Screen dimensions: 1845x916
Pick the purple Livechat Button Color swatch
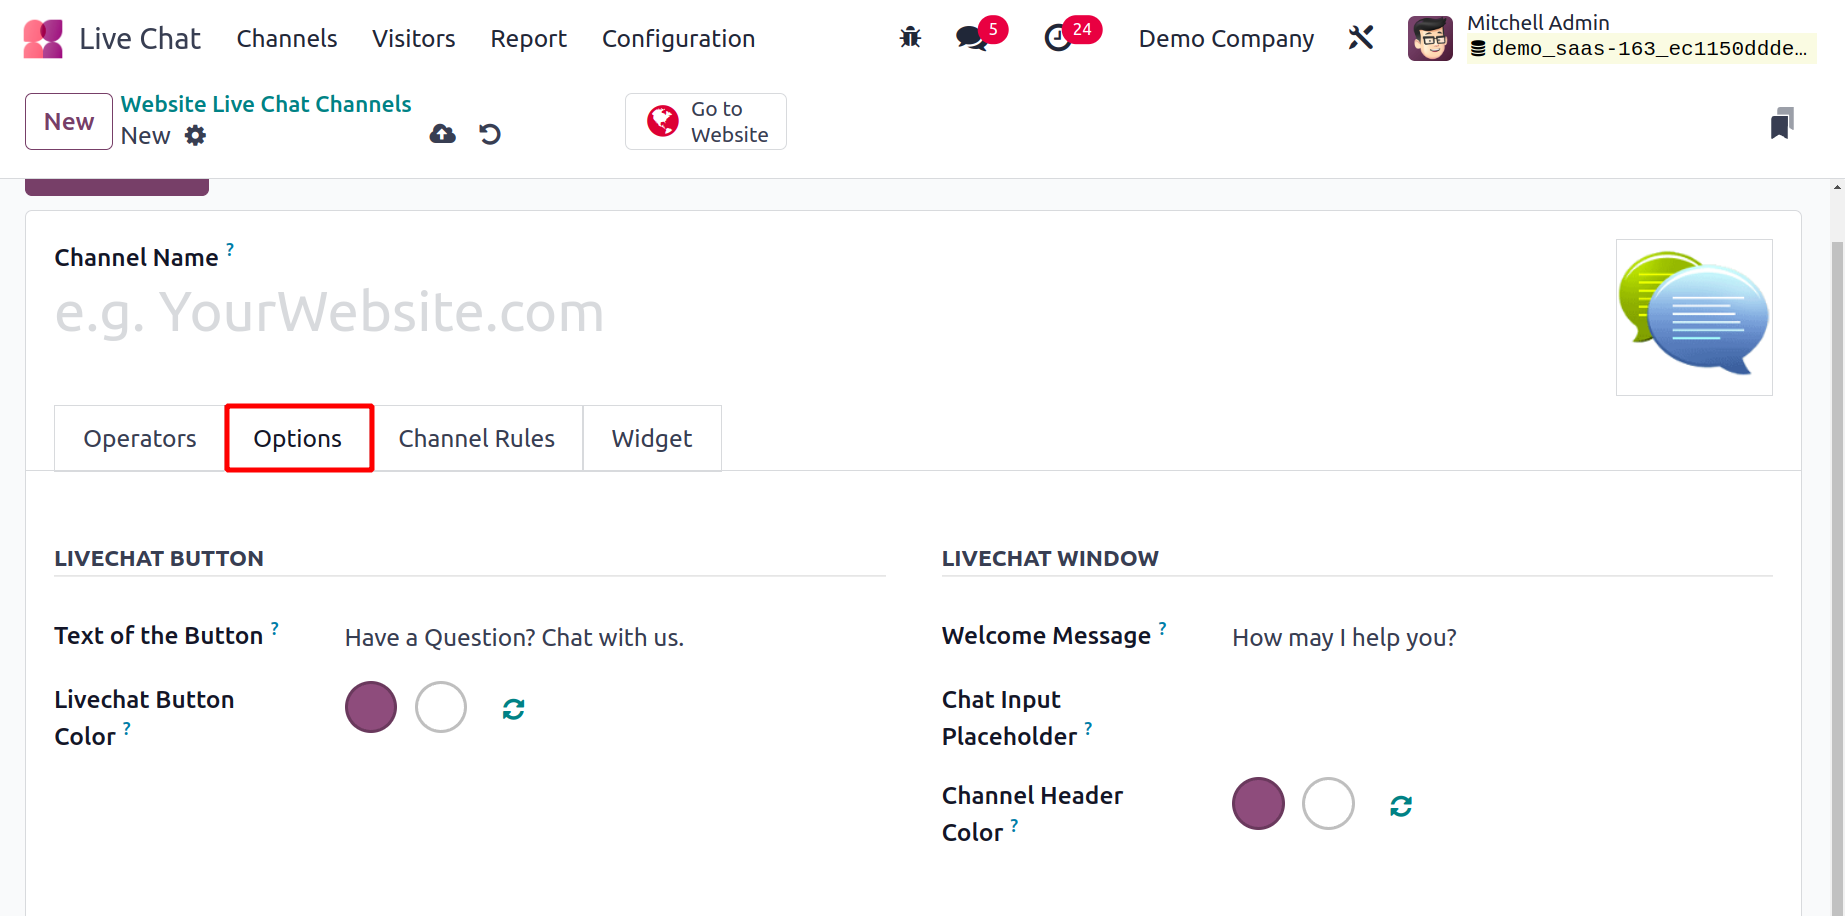(x=371, y=707)
